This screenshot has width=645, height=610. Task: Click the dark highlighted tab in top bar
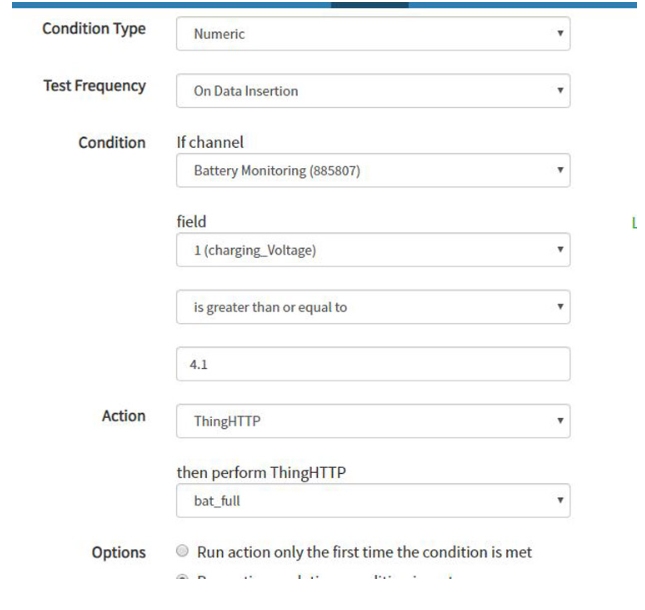[x=369, y=4]
